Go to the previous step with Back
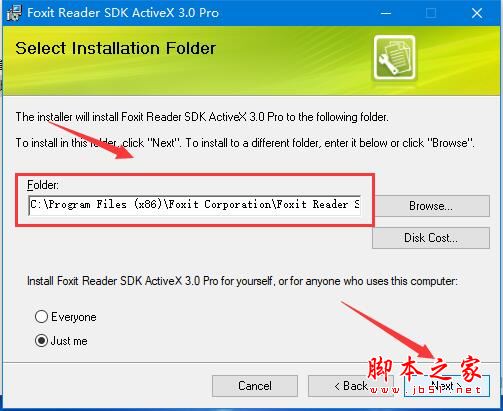 [x=351, y=386]
